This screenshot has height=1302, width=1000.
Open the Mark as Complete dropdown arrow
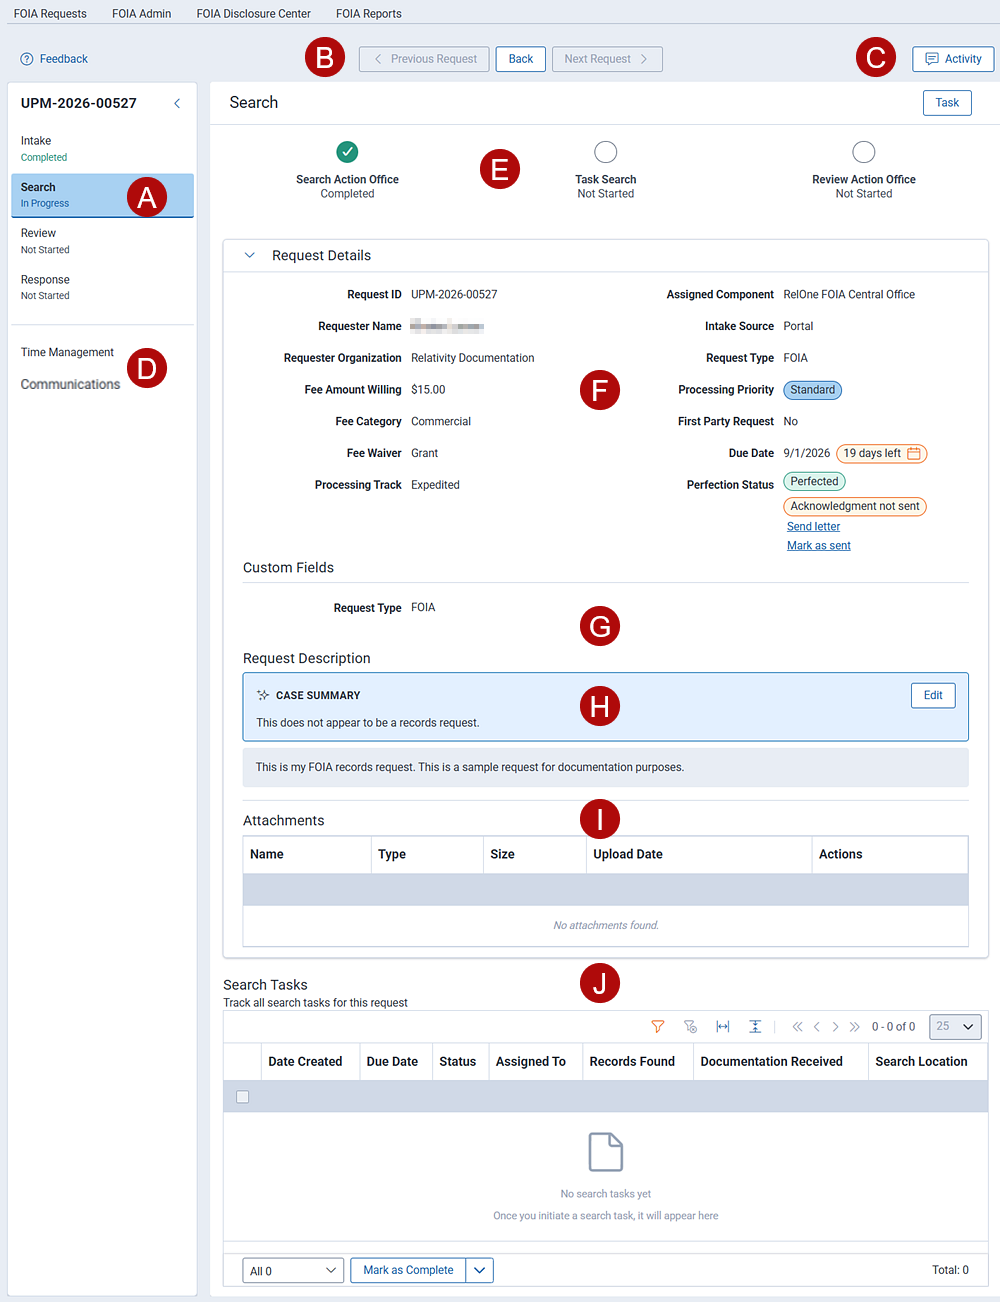tap(480, 1271)
